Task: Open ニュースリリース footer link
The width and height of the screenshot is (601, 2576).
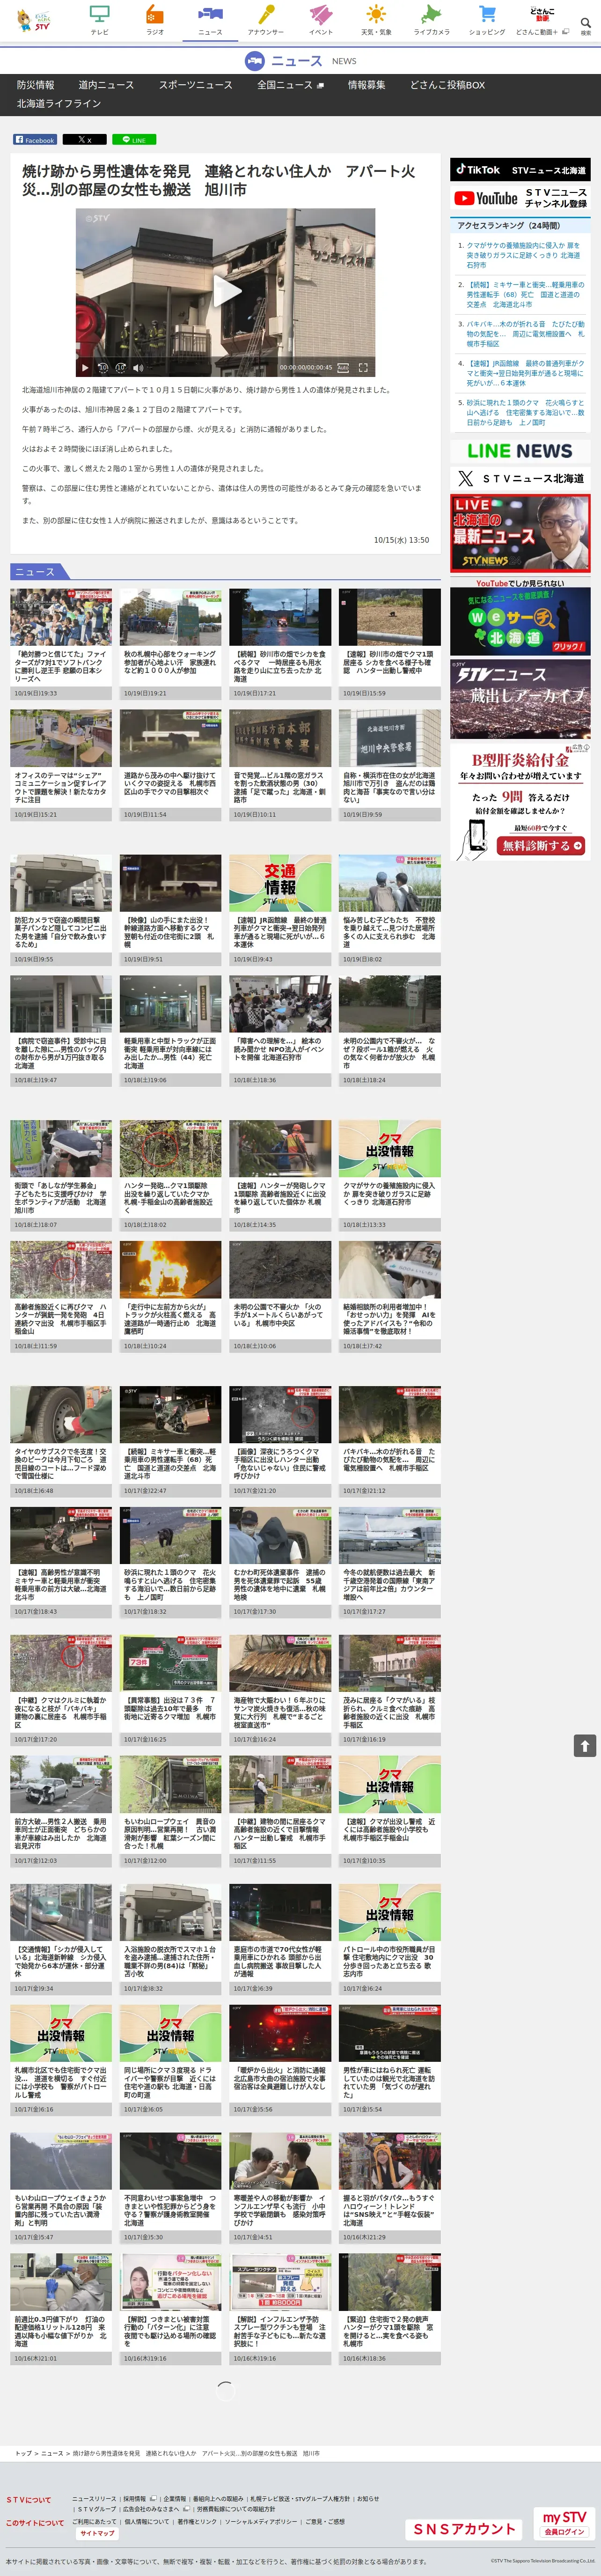Action: (94, 2500)
